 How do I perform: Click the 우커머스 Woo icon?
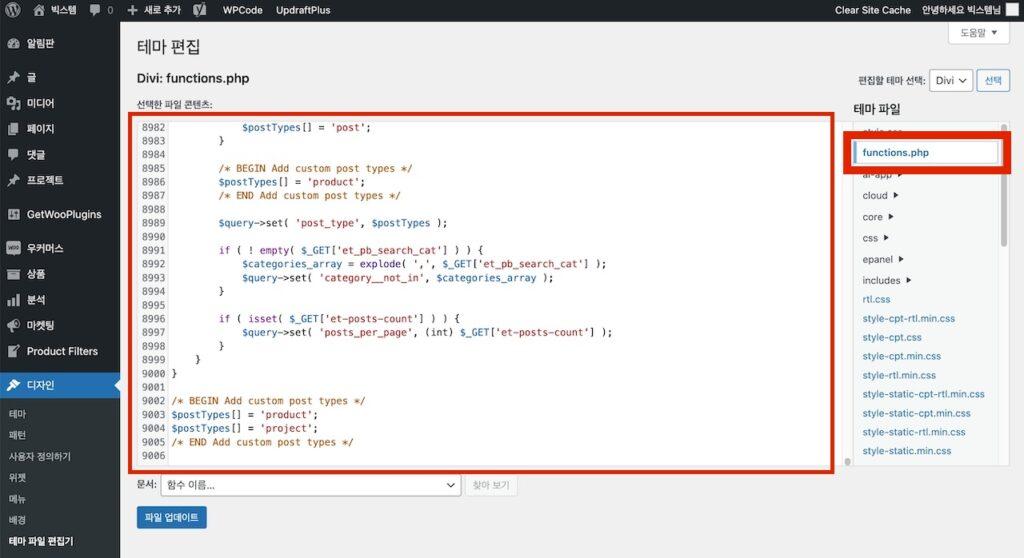pos(14,248)
